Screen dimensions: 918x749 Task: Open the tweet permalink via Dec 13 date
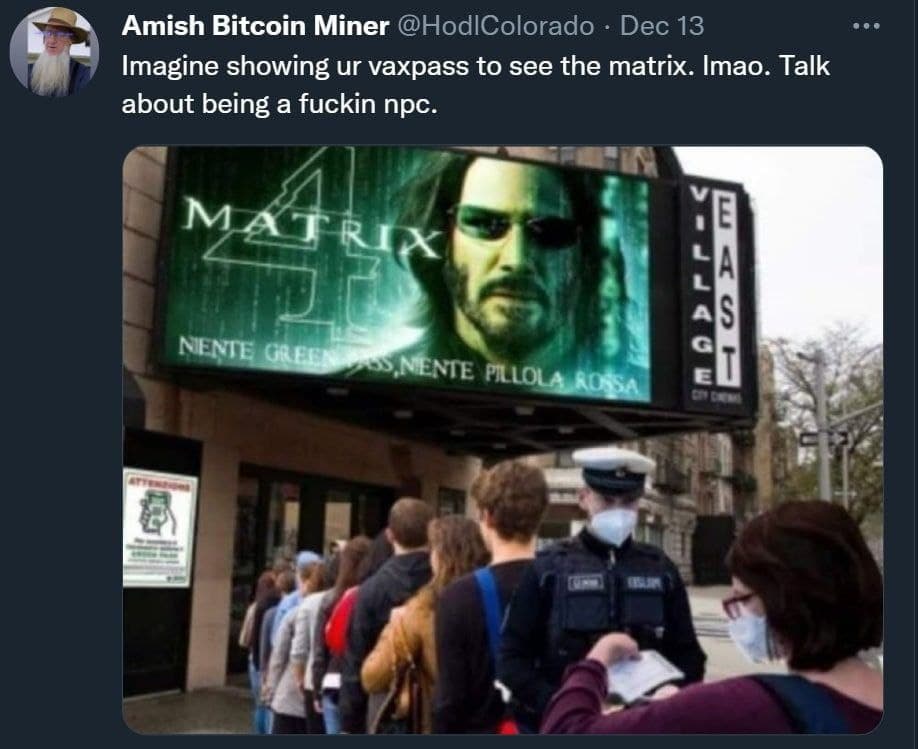pos(662,26)
